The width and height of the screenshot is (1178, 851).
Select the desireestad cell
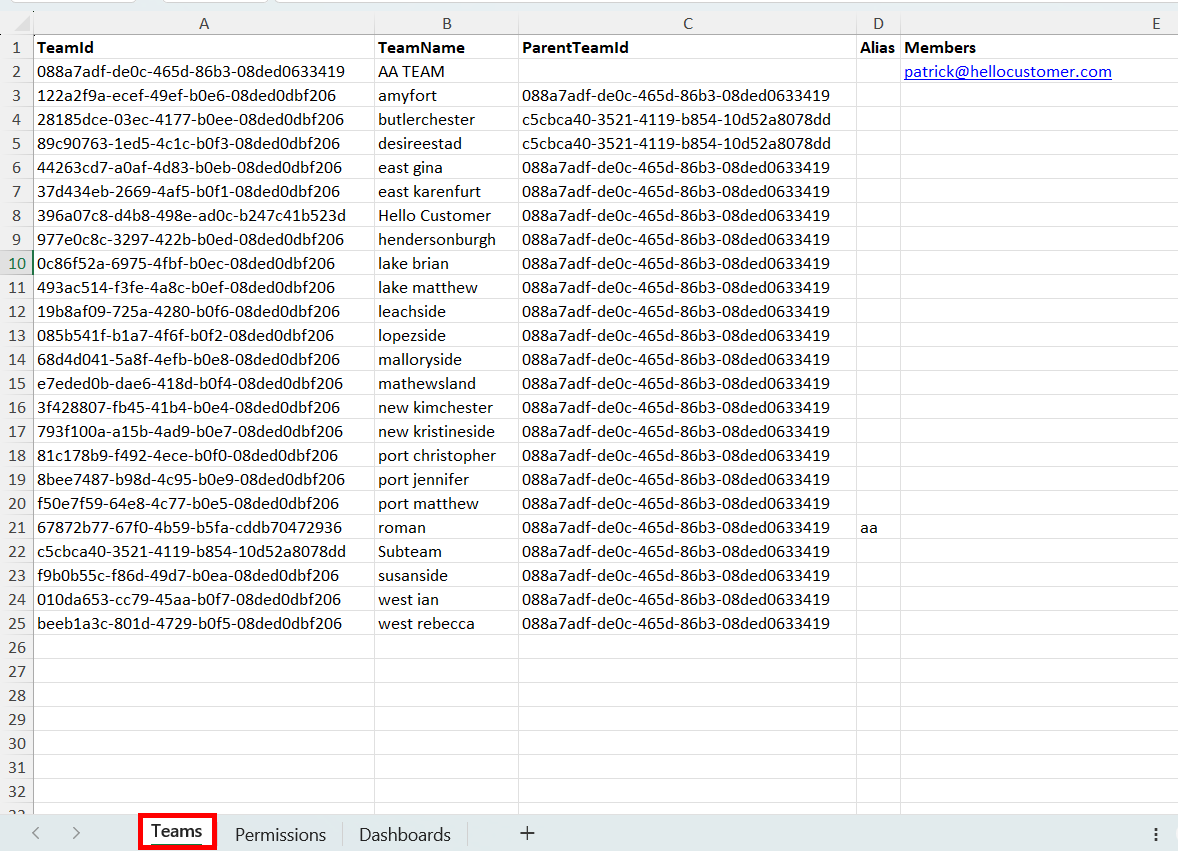coord(446,143)
